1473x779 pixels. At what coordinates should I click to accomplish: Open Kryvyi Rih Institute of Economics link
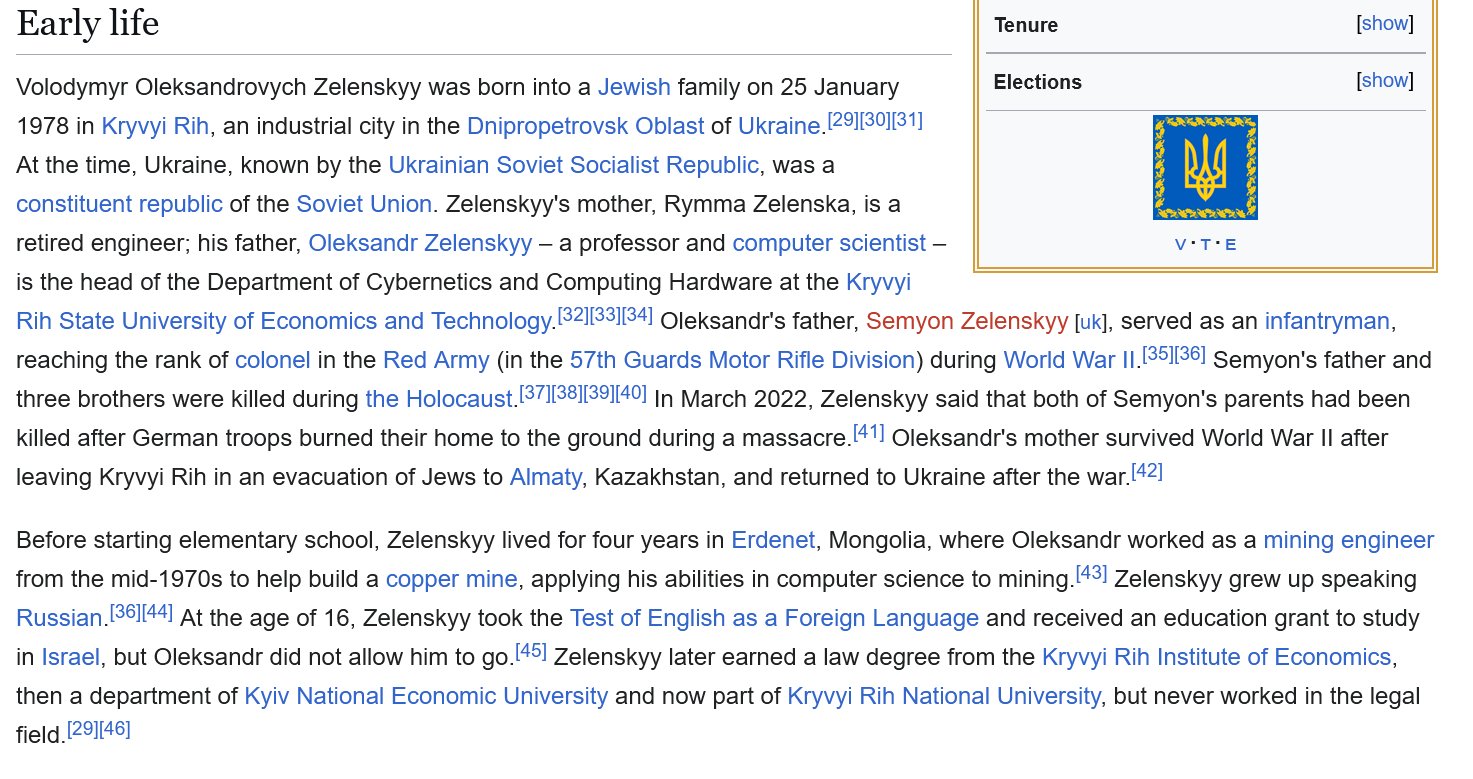point(1217,657)
